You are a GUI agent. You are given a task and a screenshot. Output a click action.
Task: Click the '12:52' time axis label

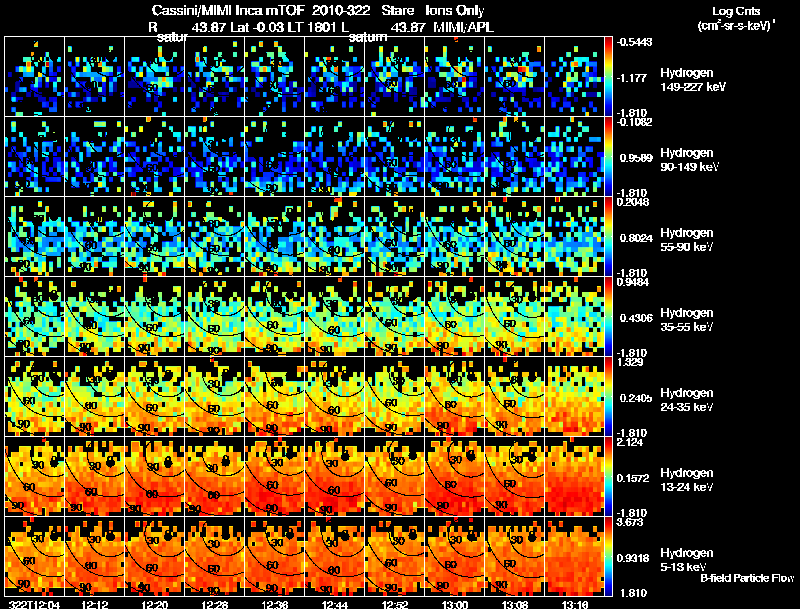[394, 604]
